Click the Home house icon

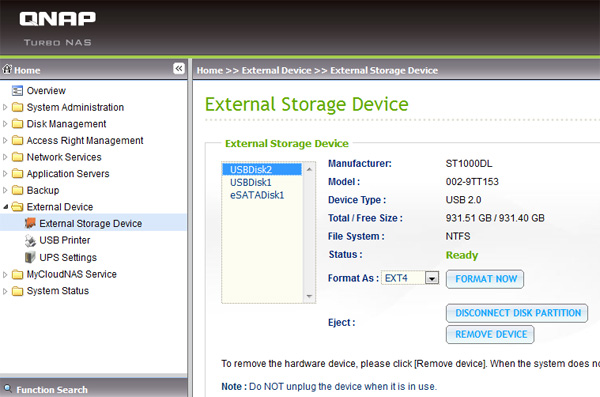7,69
